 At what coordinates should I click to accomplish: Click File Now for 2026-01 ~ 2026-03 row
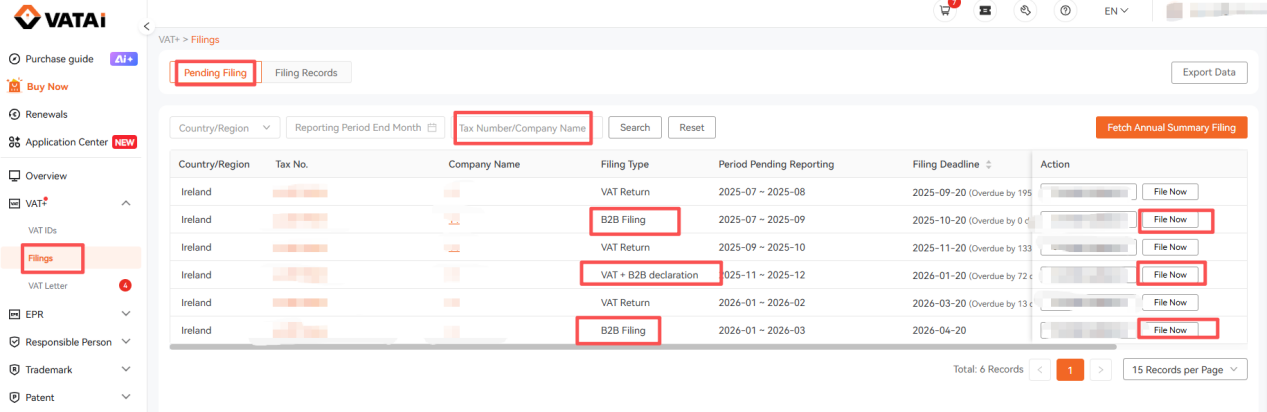point(1170,329)
